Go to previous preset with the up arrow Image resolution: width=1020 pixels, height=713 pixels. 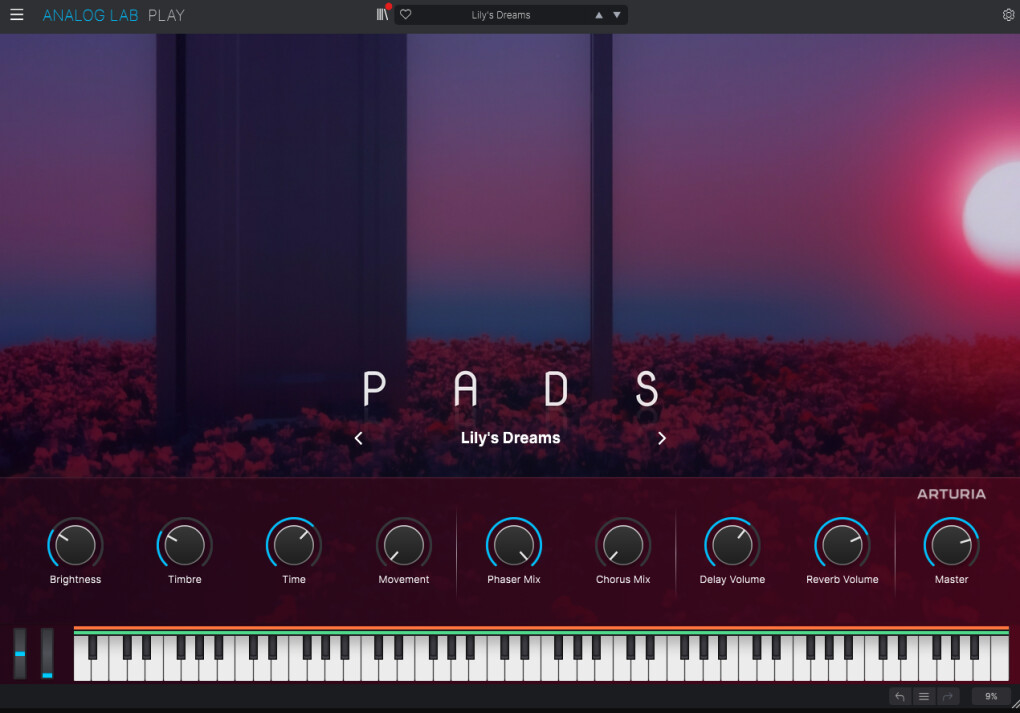tap(599, 15)
